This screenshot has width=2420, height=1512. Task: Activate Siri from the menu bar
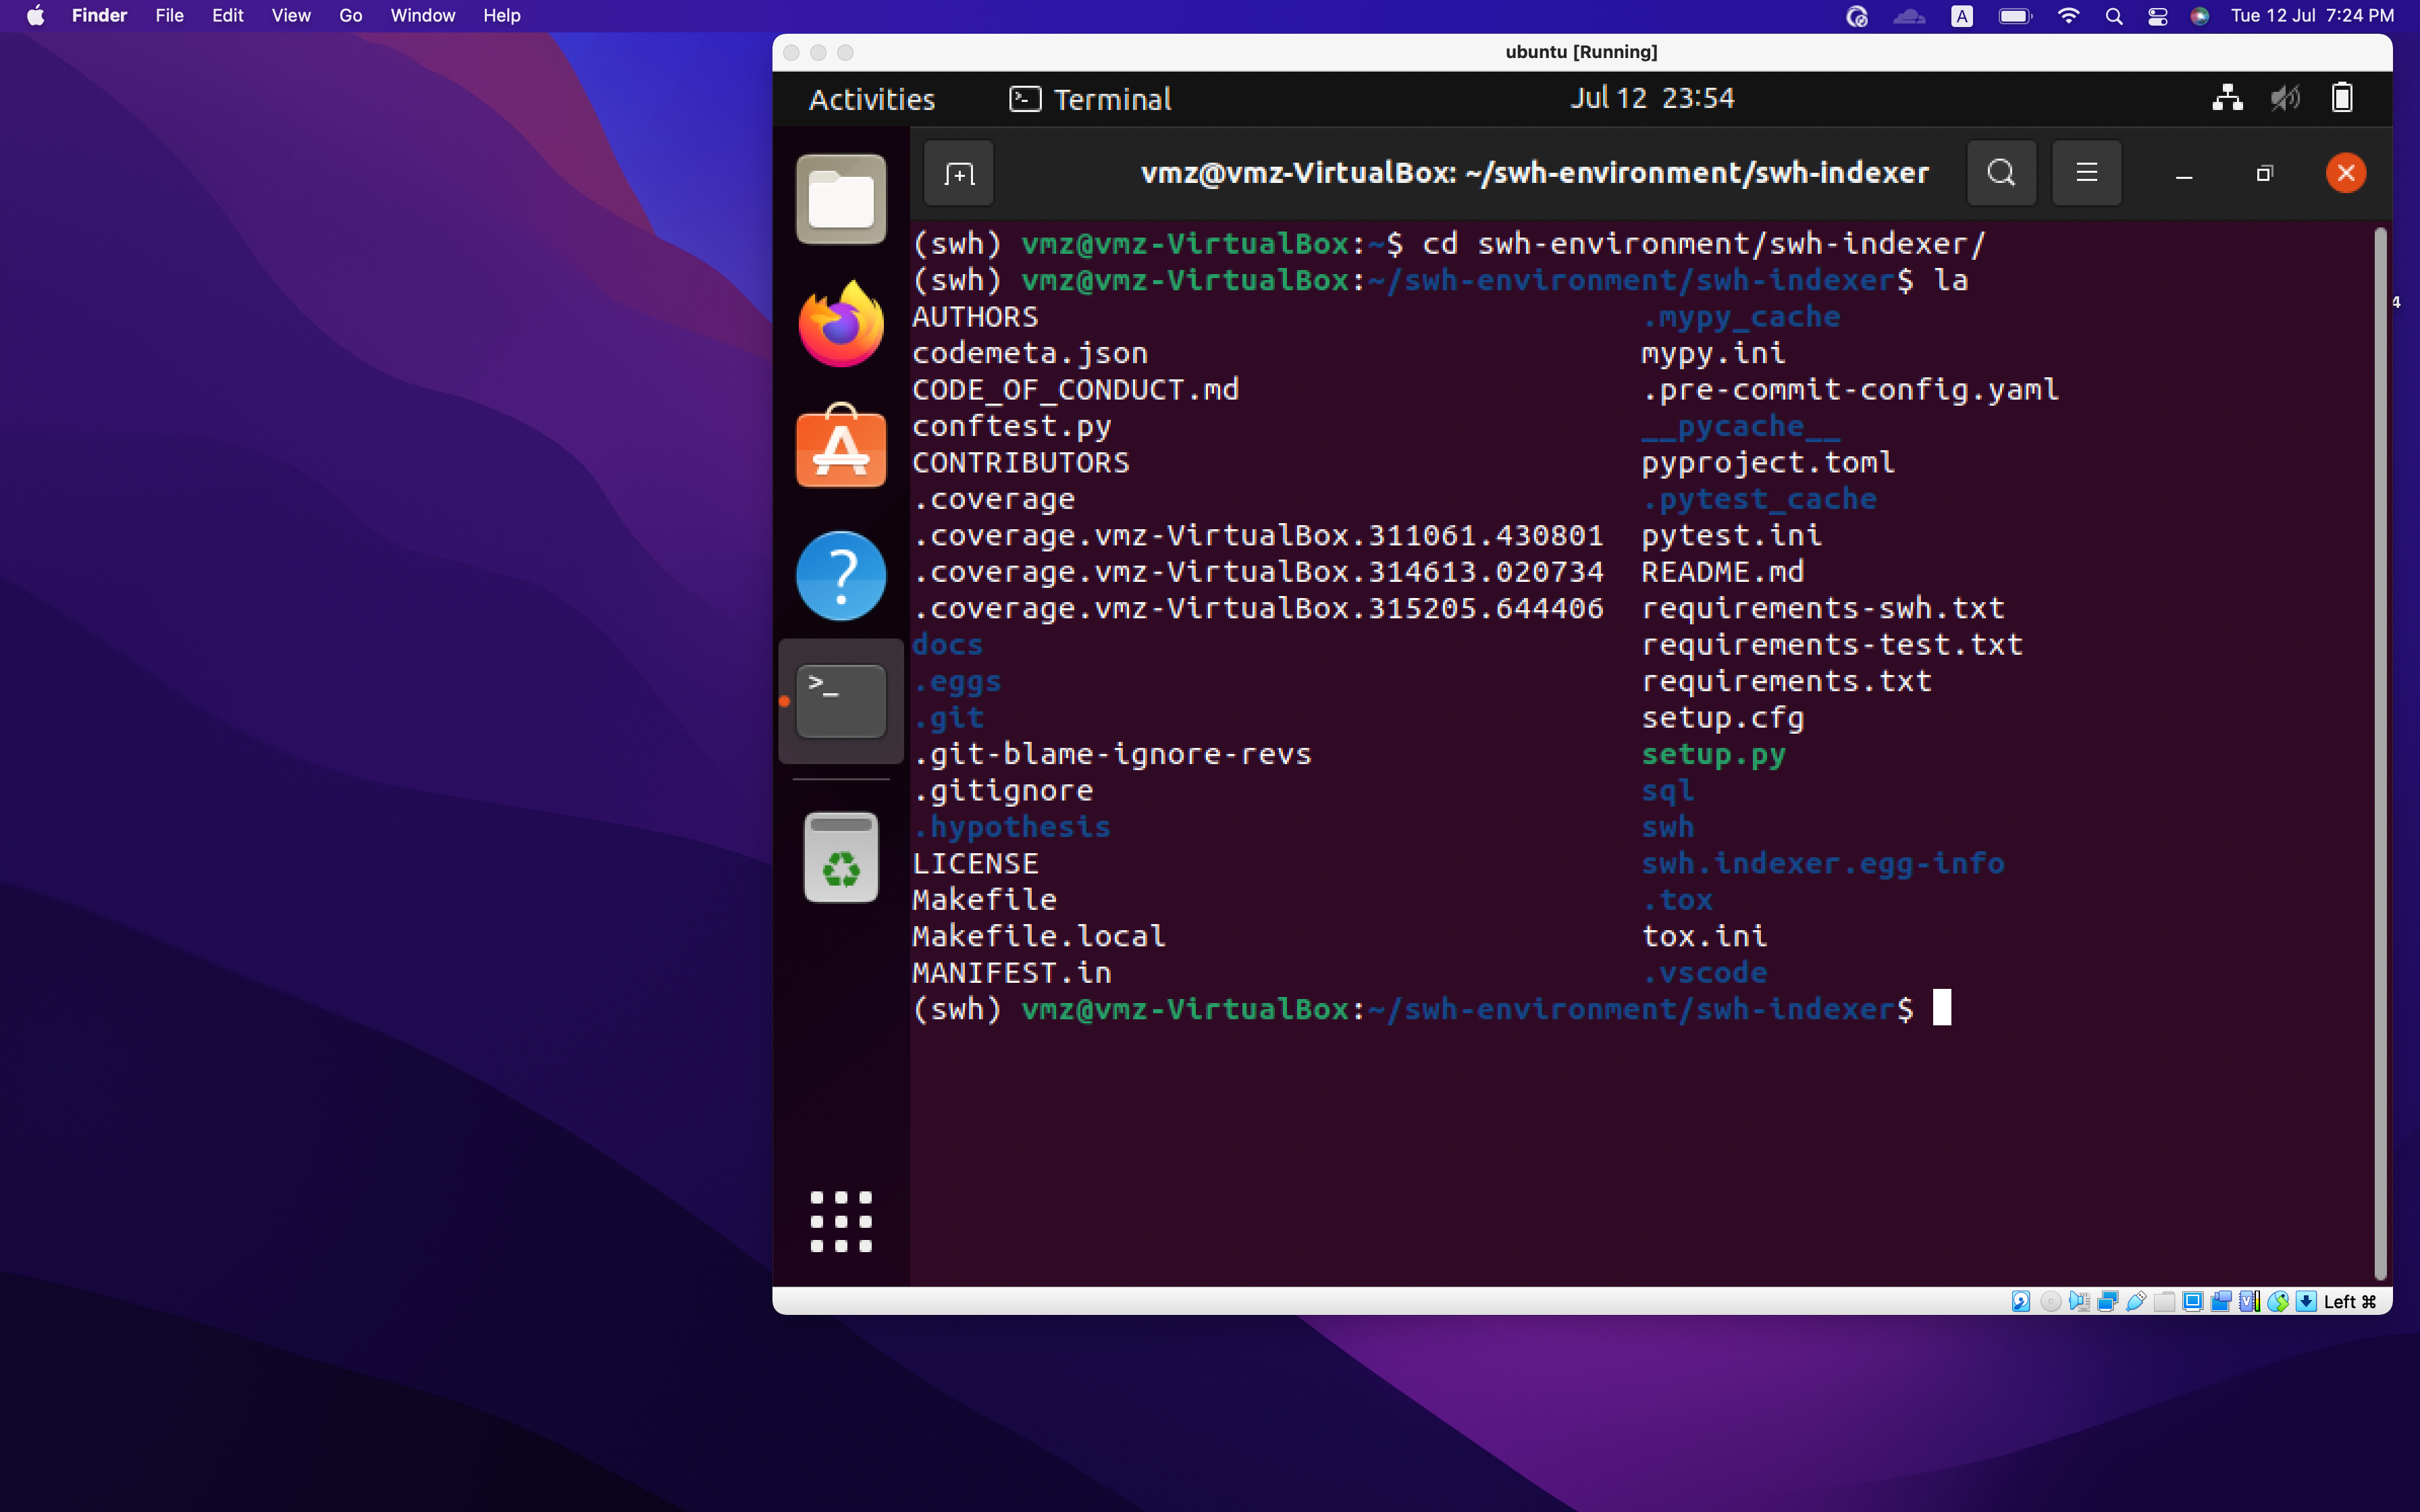[x=2199, y=15]
